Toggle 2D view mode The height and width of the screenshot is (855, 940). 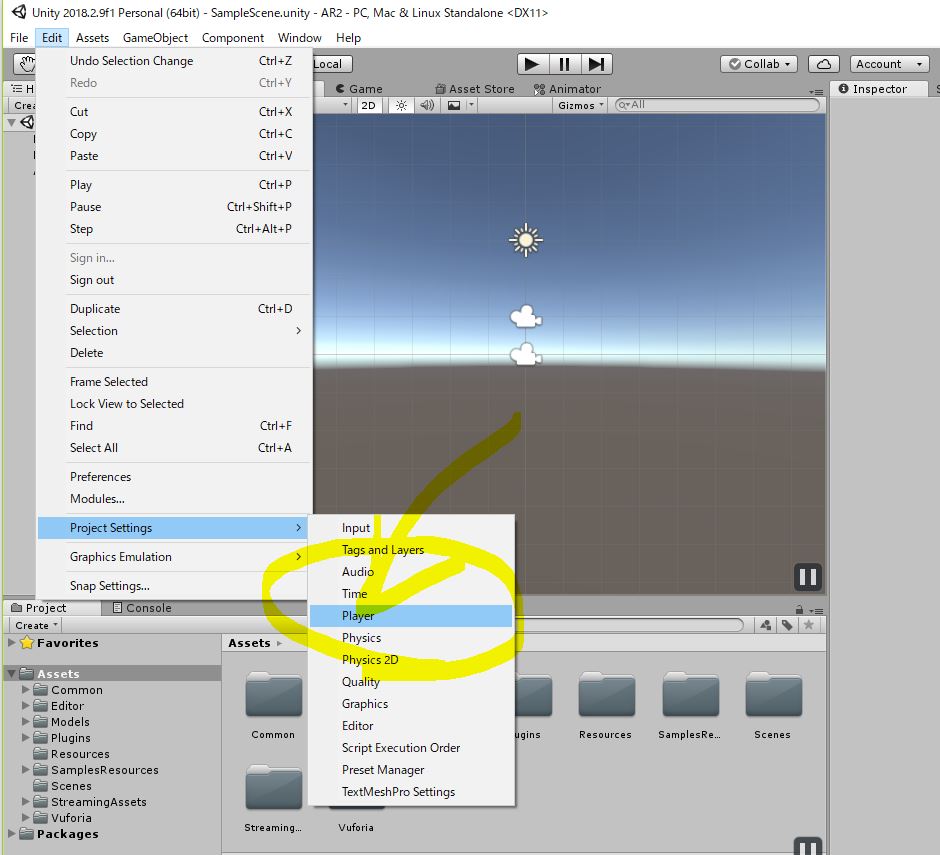369,106
